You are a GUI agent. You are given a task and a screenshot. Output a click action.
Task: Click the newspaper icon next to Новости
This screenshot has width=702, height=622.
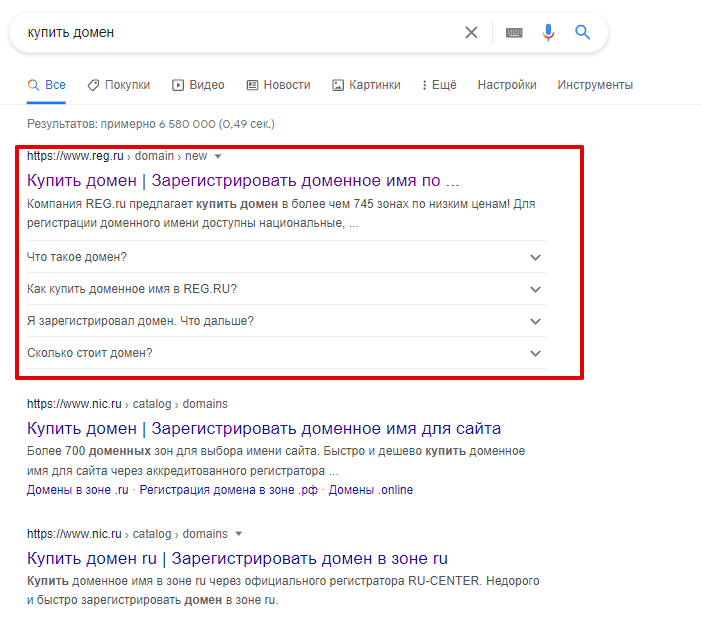point(253,85)
